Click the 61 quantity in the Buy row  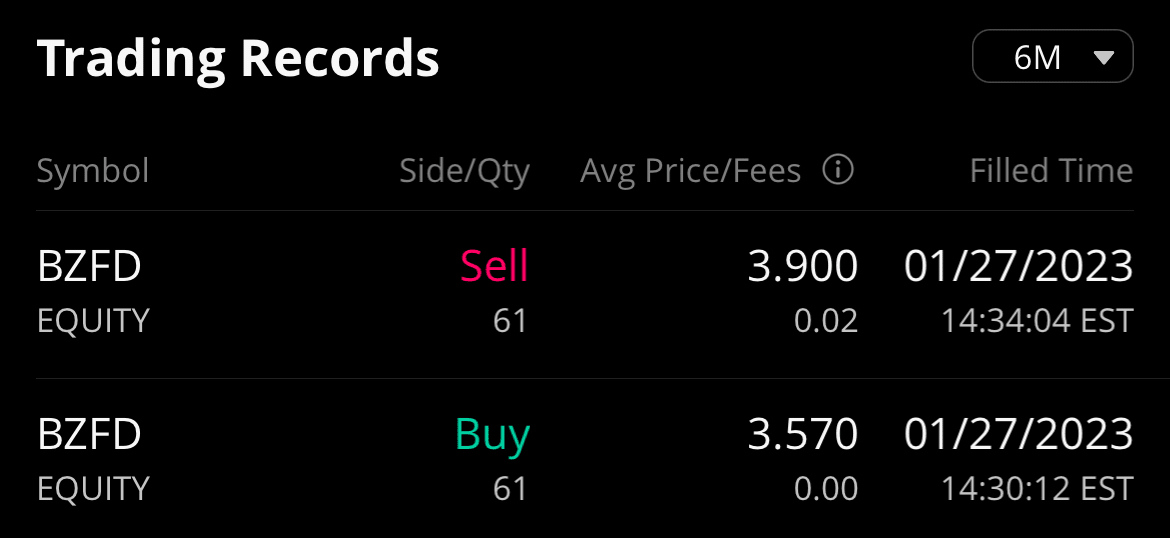(x=510, y=489)
